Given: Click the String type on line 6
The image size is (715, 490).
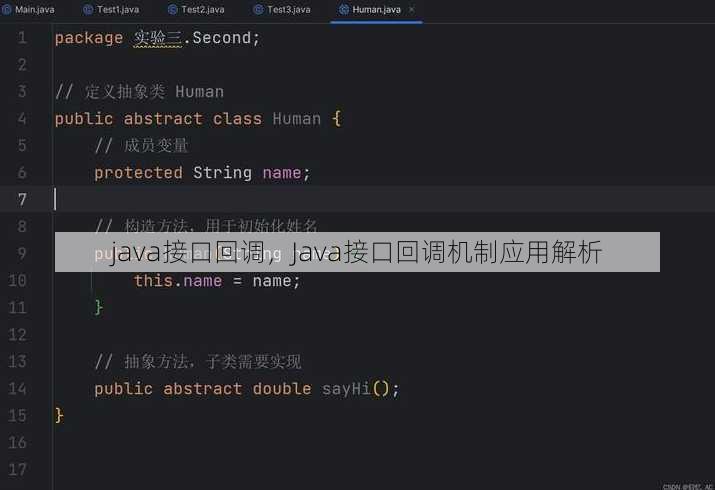Looking at the screenshot, I should tap(222, 173).
